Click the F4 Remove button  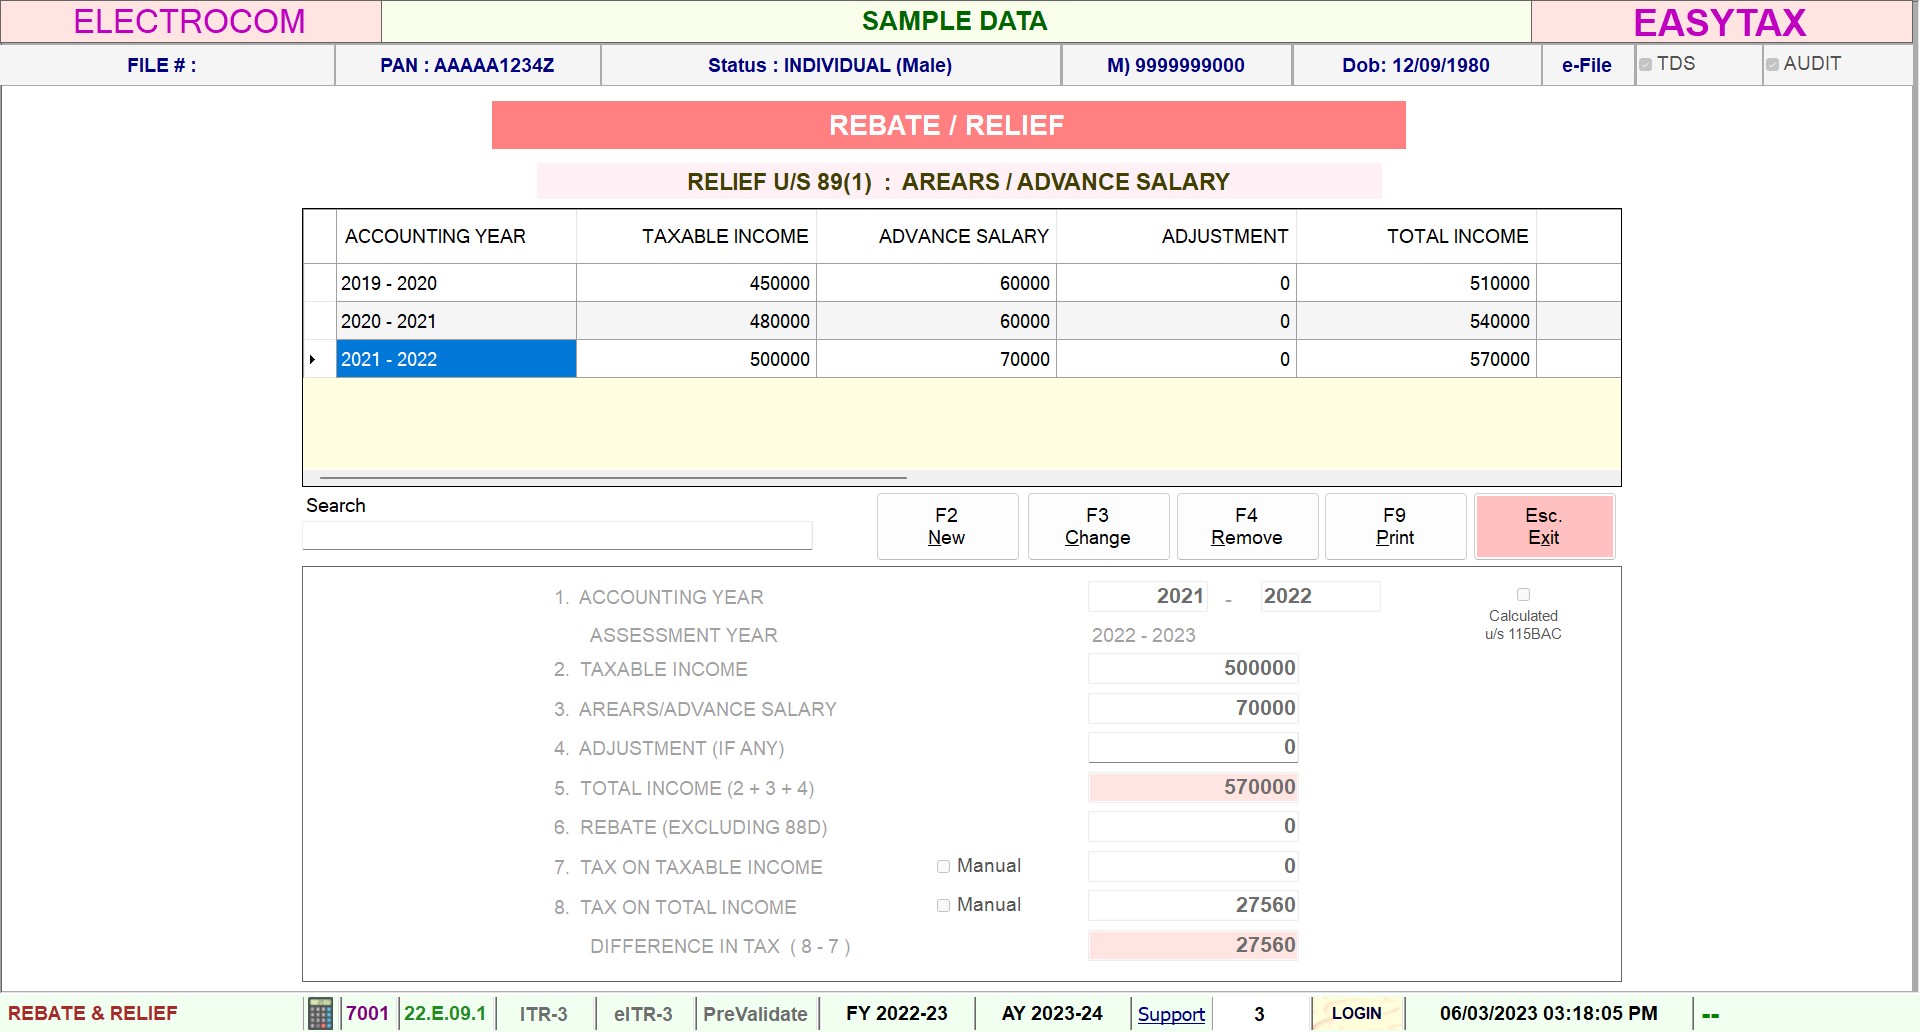(x=1247, y=526)
